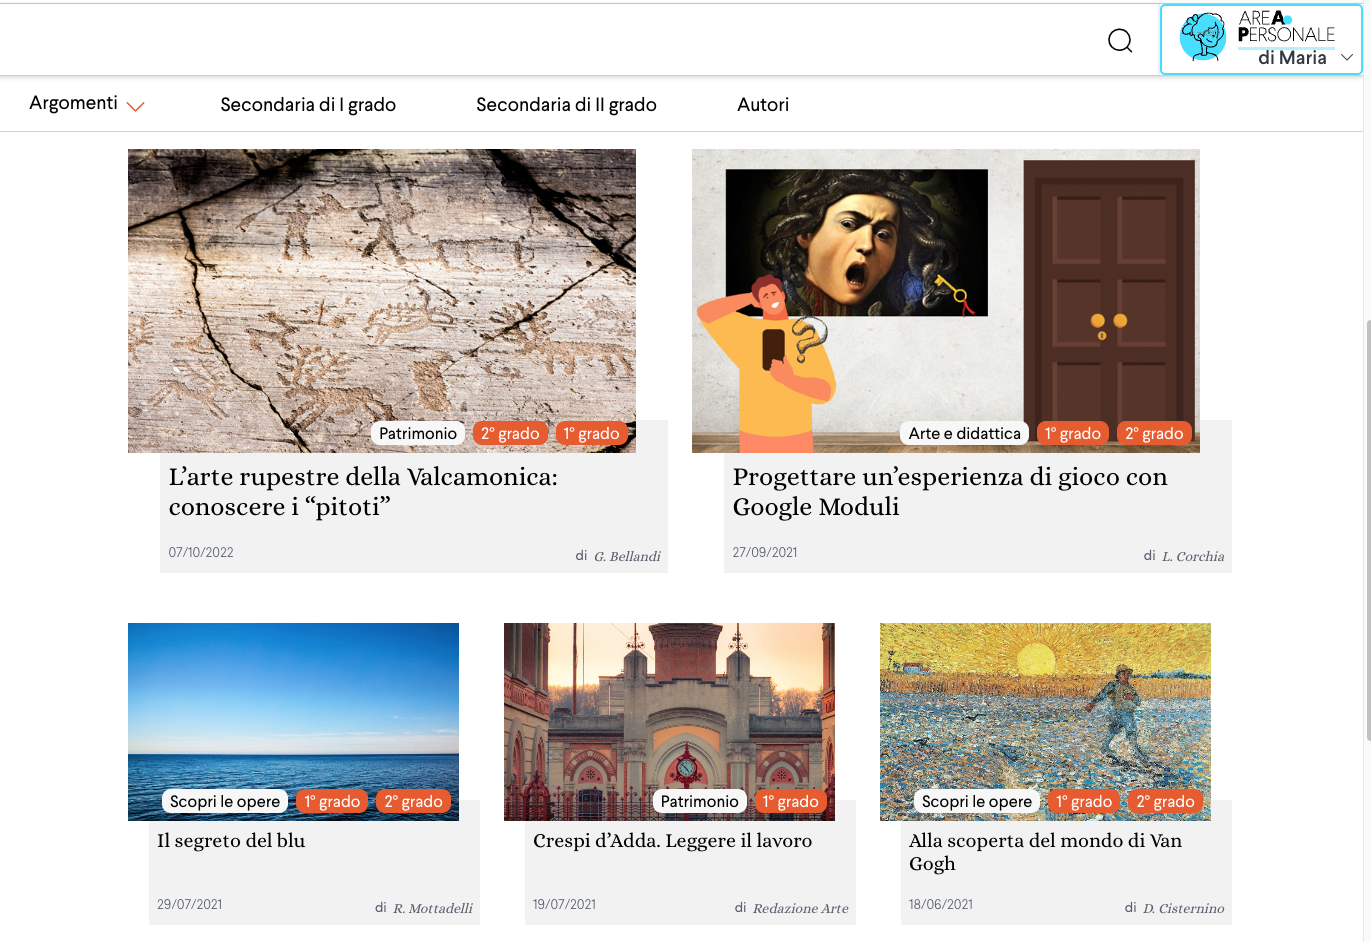Select Scopri le opere tag on Van Gogh card

click(x=977, y=801)
